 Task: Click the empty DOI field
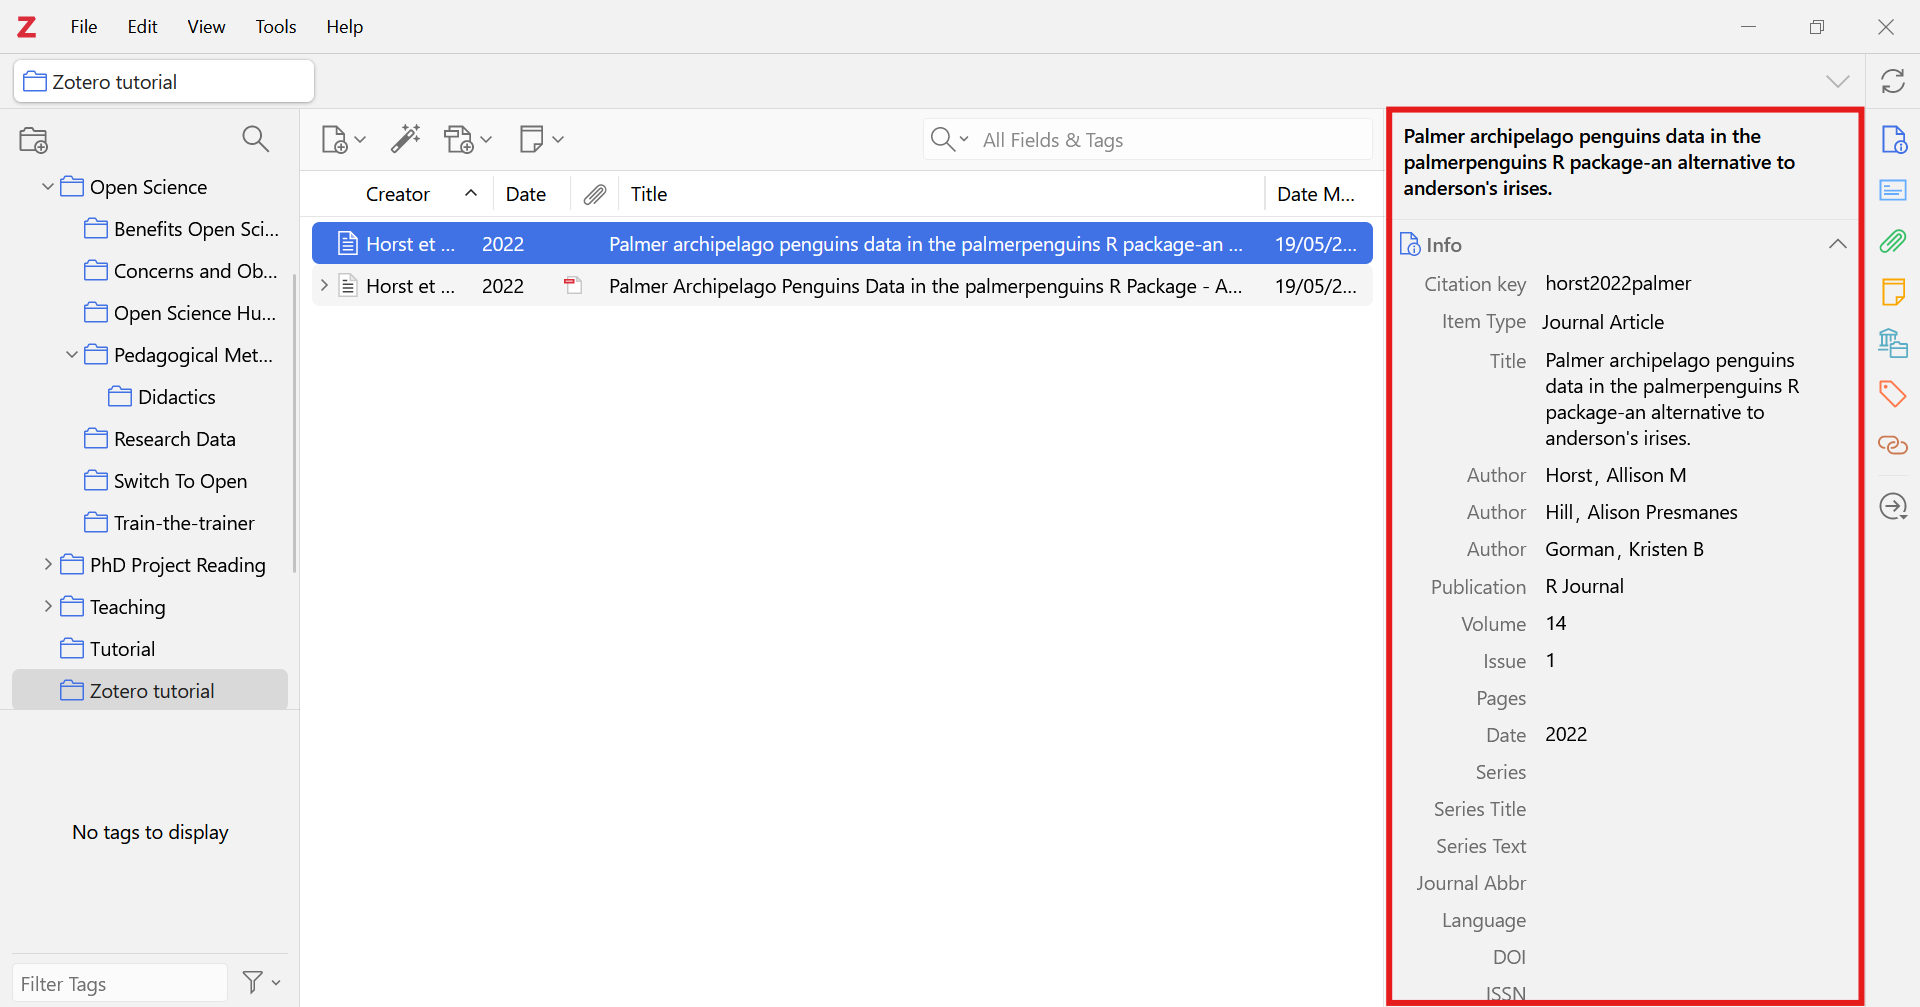1695,957
